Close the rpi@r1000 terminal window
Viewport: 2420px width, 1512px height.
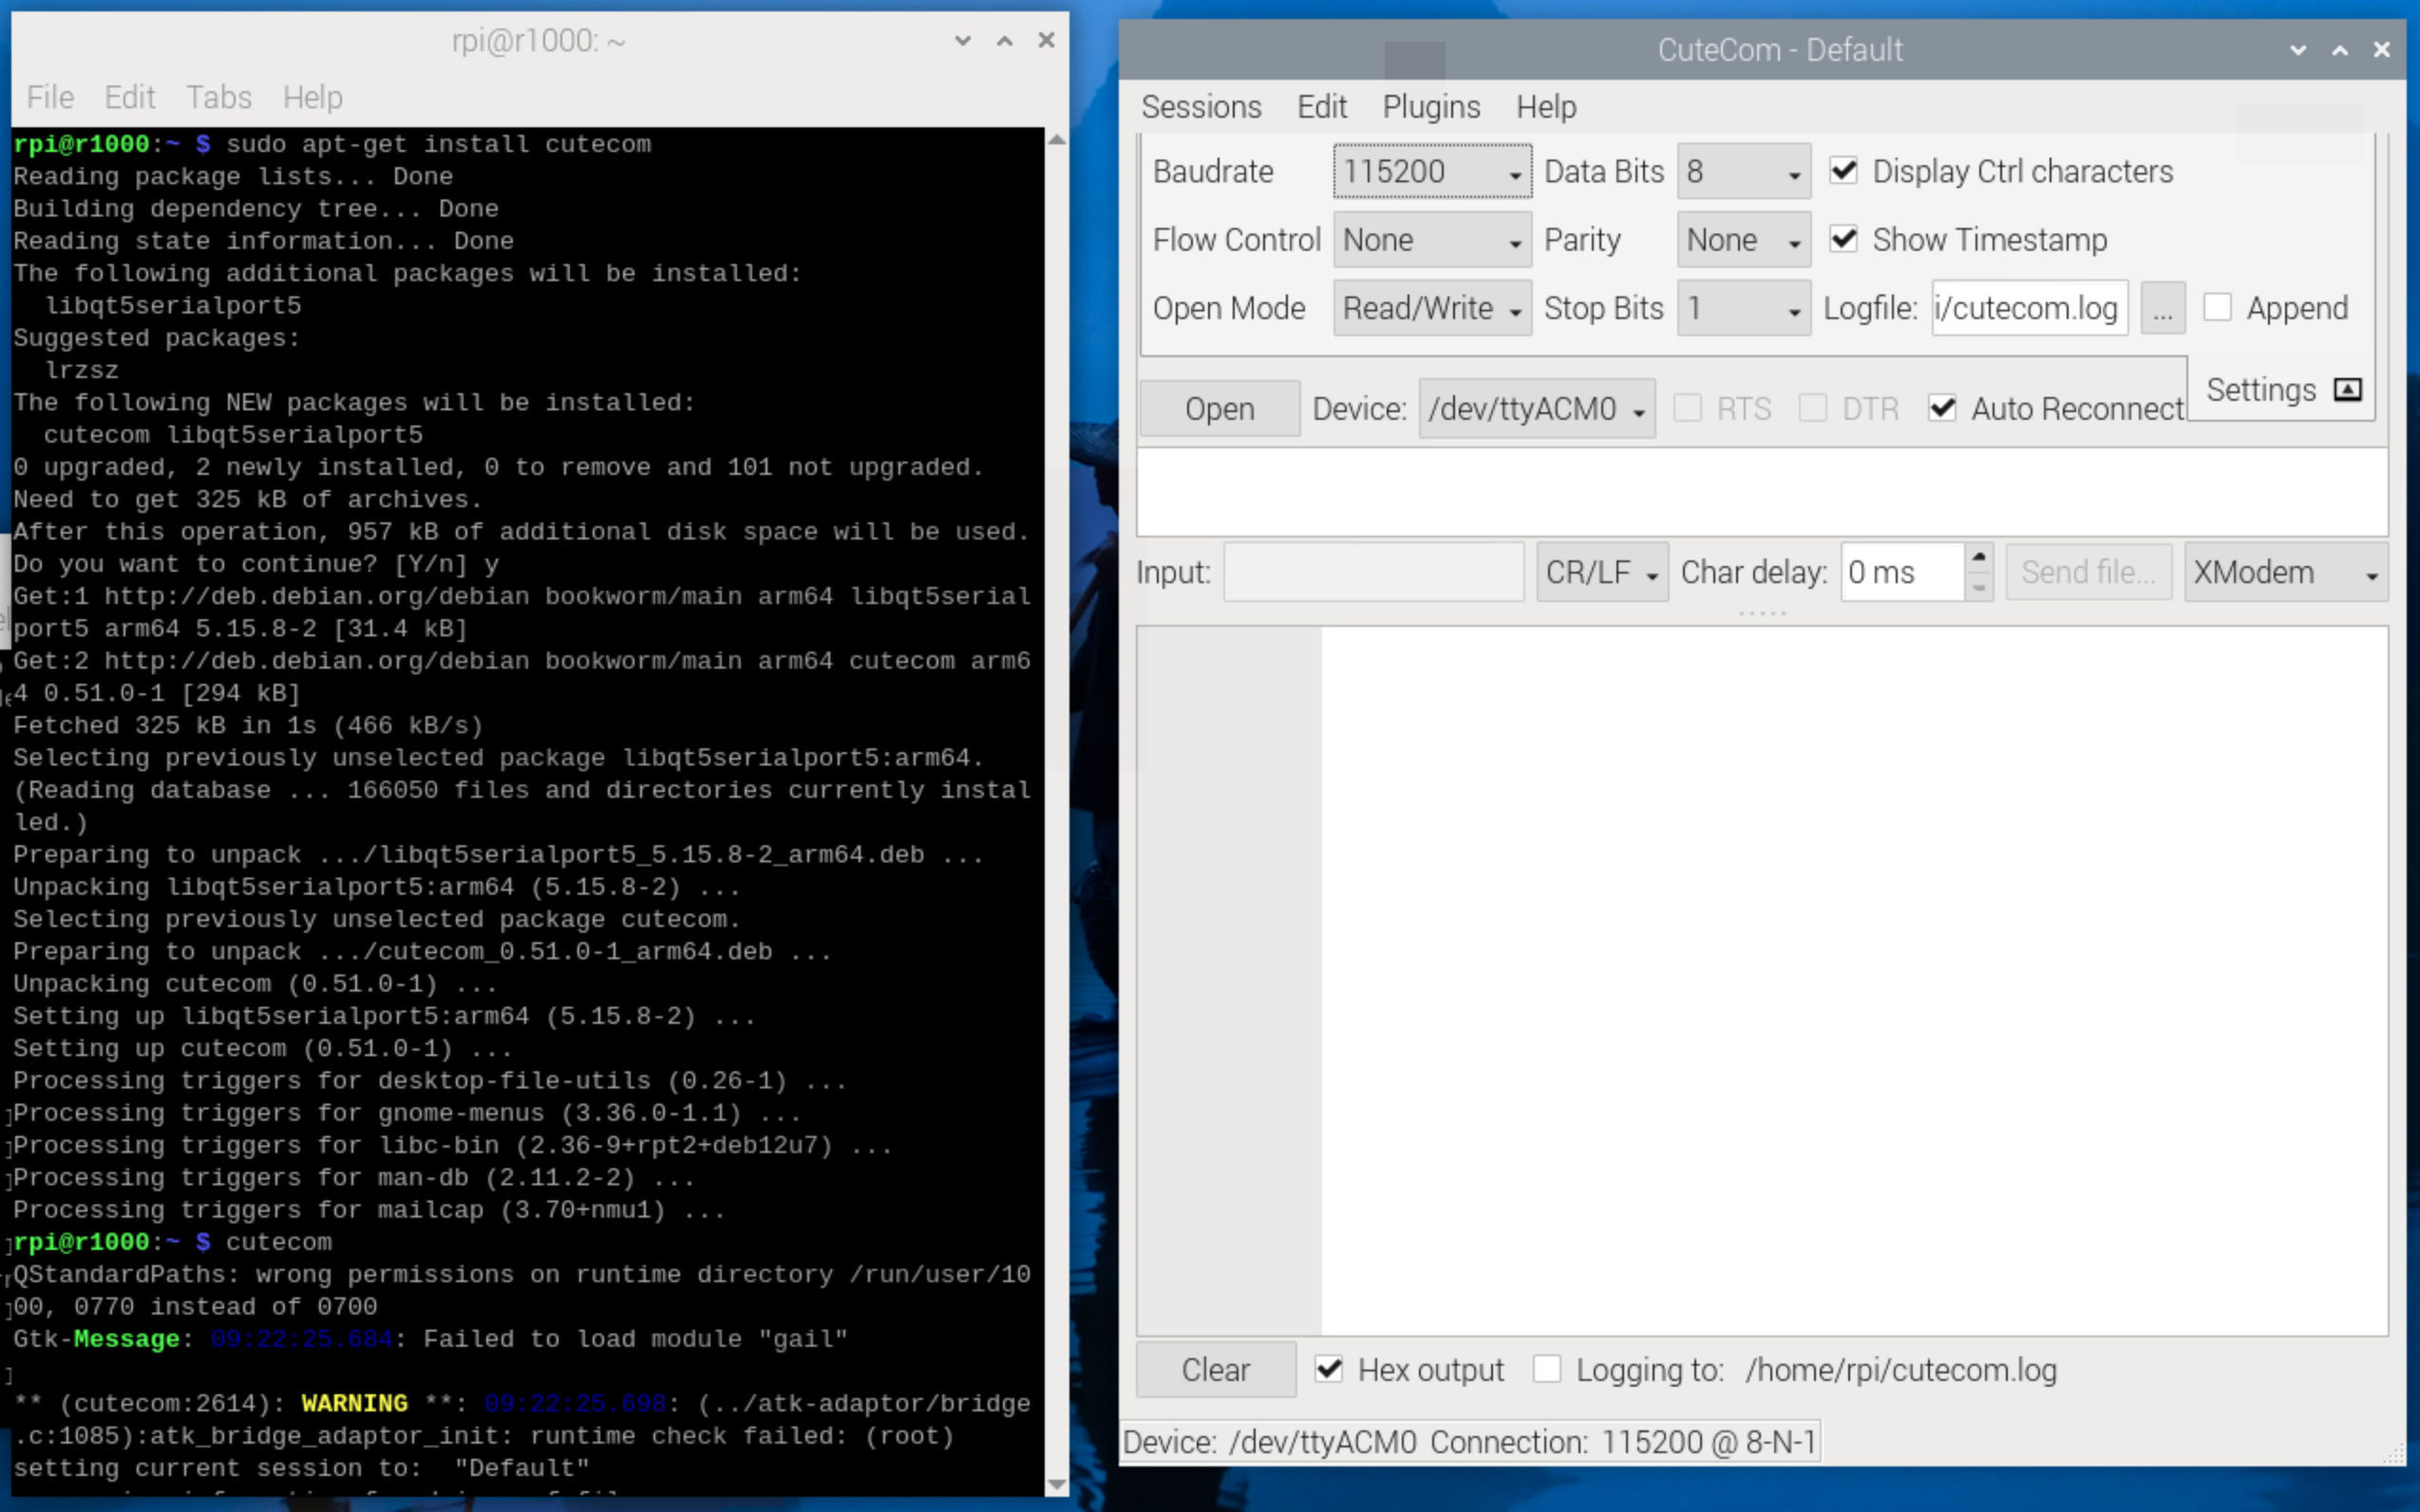coord(1047,40)
